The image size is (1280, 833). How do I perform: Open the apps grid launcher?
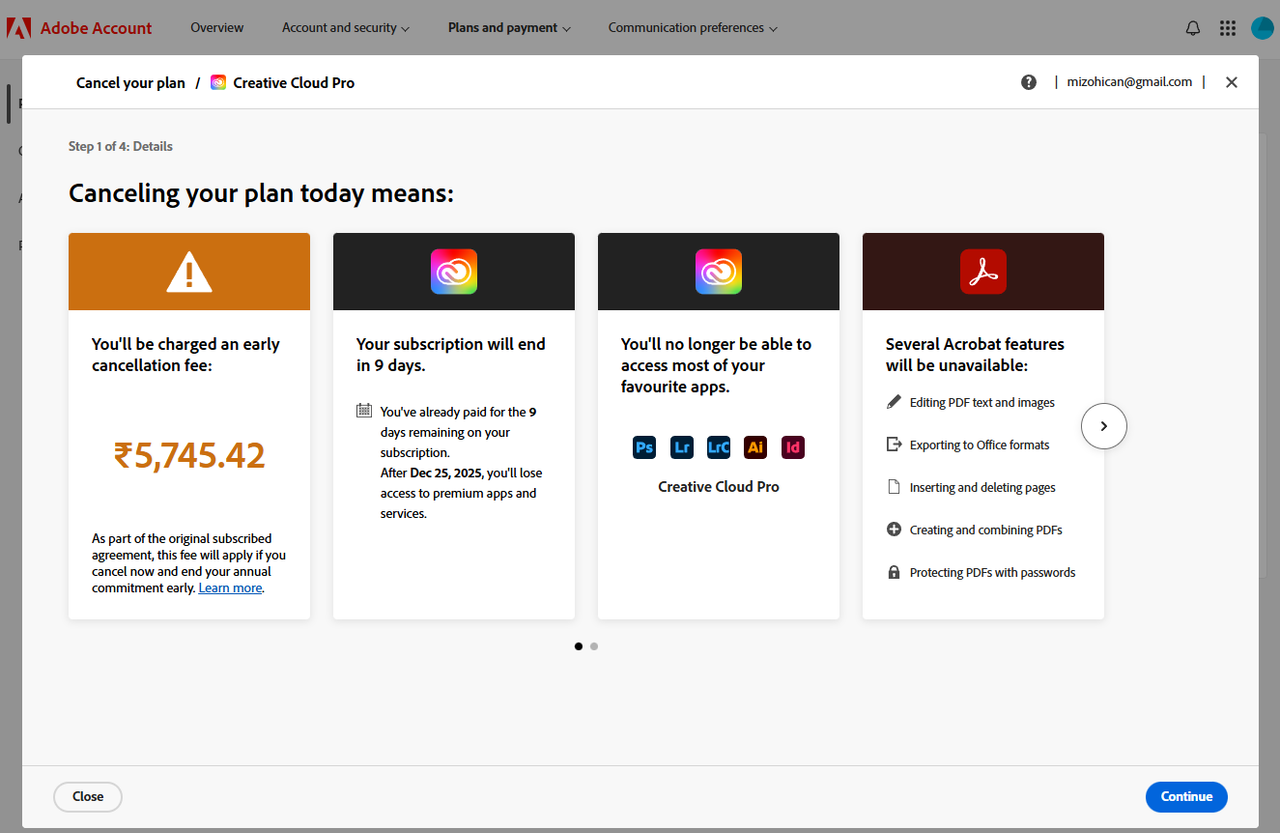pos(1228,28)
